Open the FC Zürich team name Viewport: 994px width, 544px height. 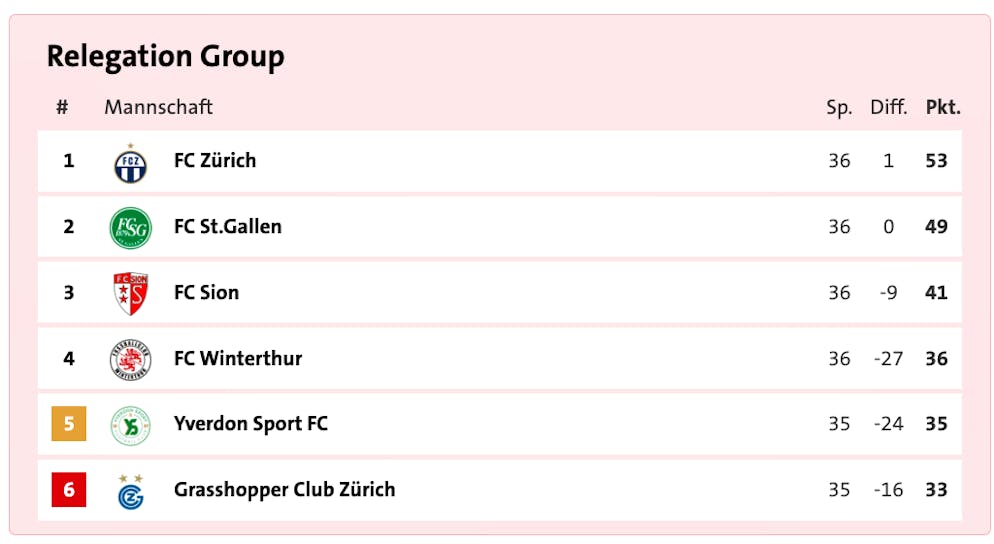(x=215, y=160)
